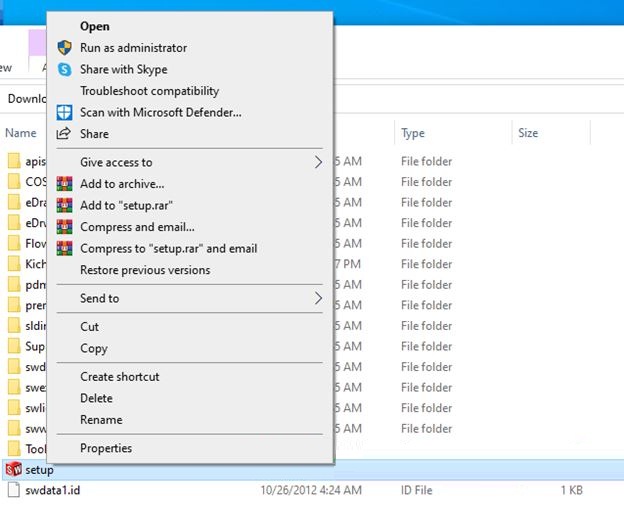Click the apis folder icon

(x=14, y=161)
